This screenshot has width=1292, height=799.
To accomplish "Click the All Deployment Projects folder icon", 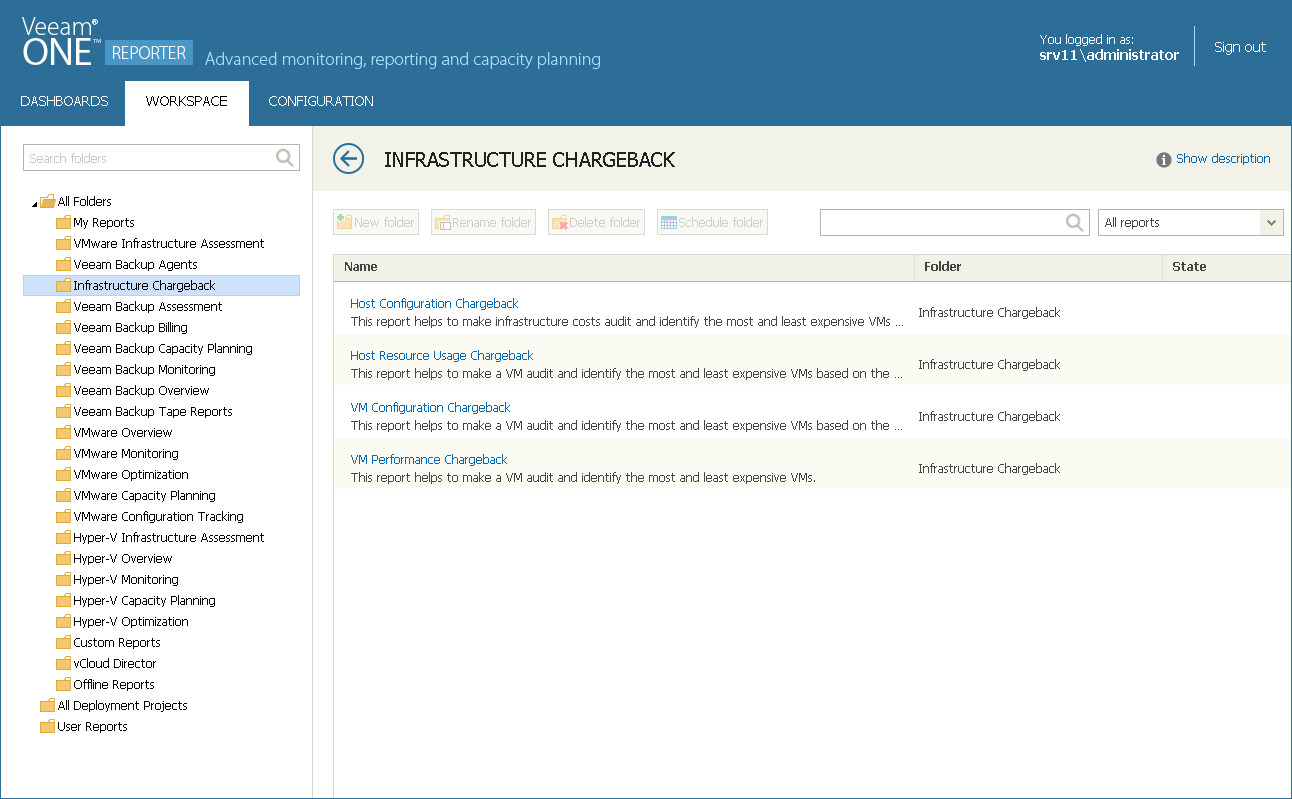I will tap(48, 705).
